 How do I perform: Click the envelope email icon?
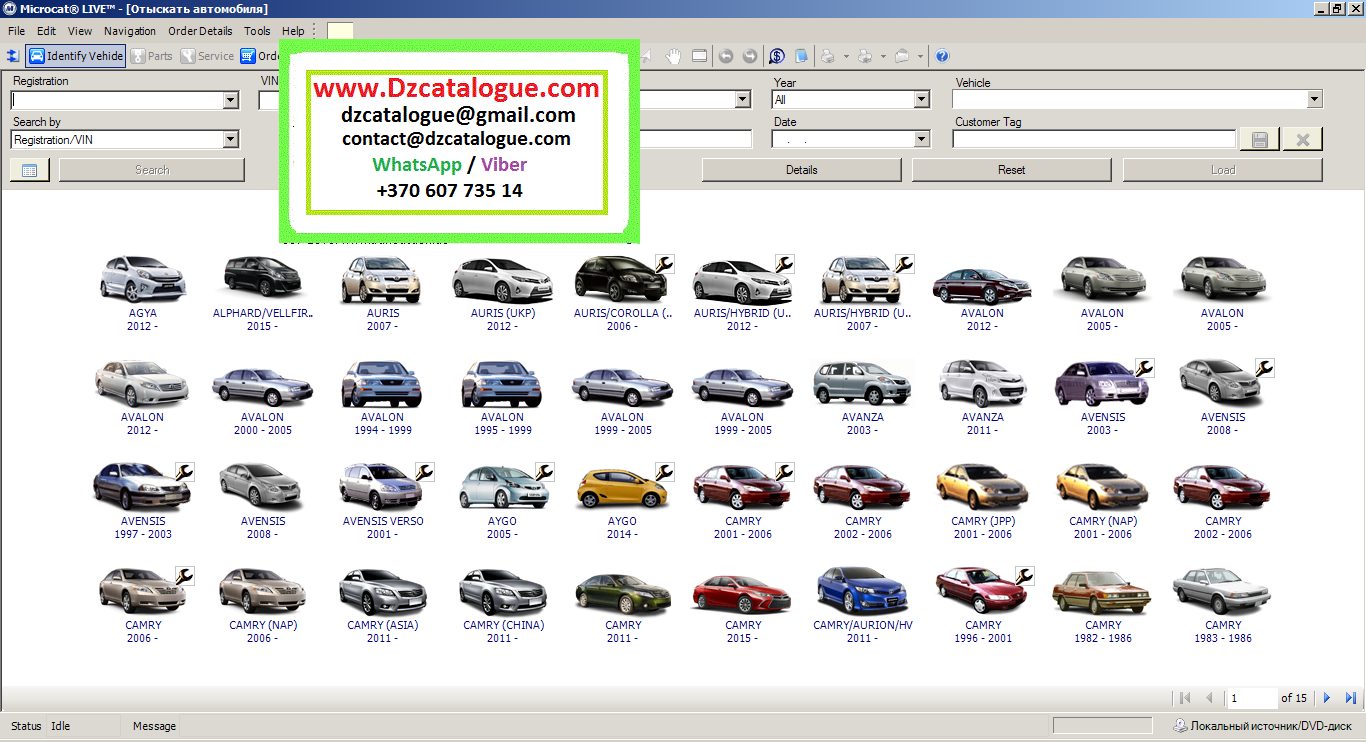click(902, 56)
